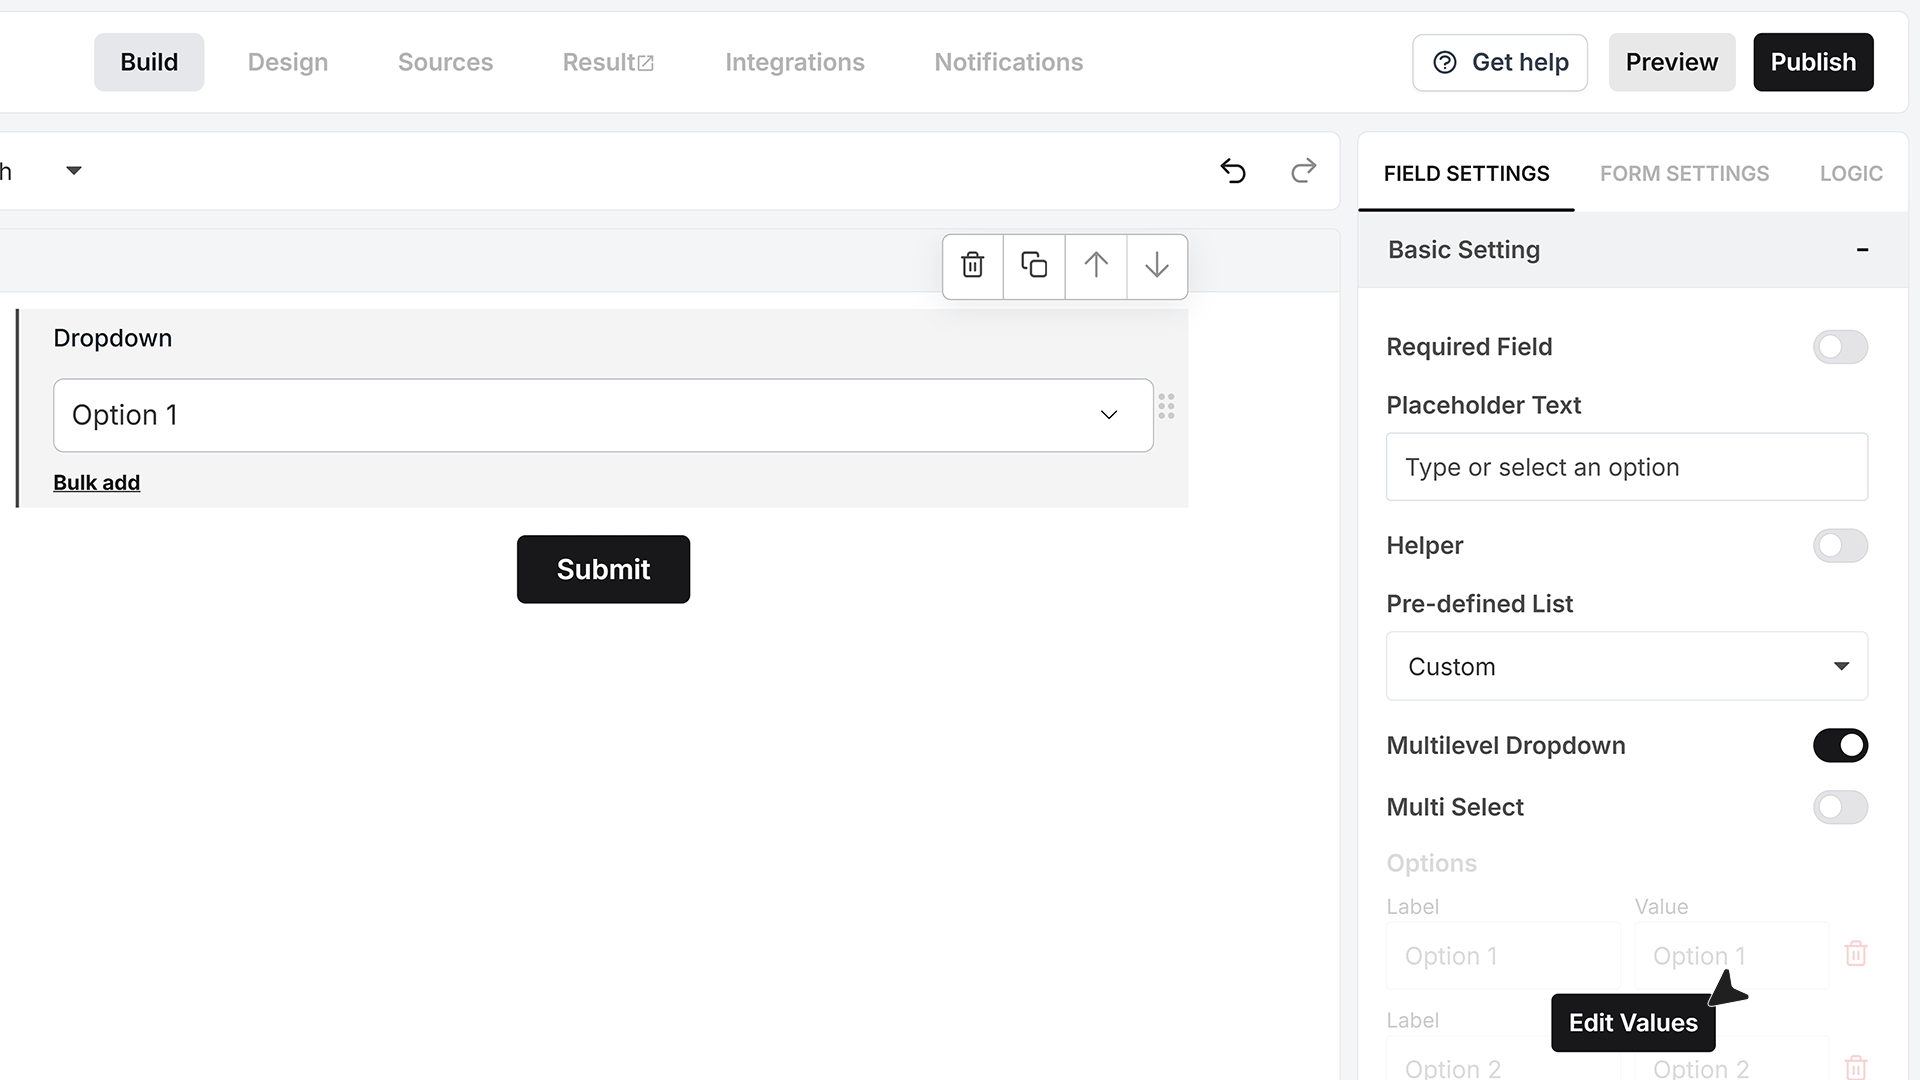This screenshot has height=1080, width=1920.
Task: Open the Integrations tab
Action: (x=795, y=62)
